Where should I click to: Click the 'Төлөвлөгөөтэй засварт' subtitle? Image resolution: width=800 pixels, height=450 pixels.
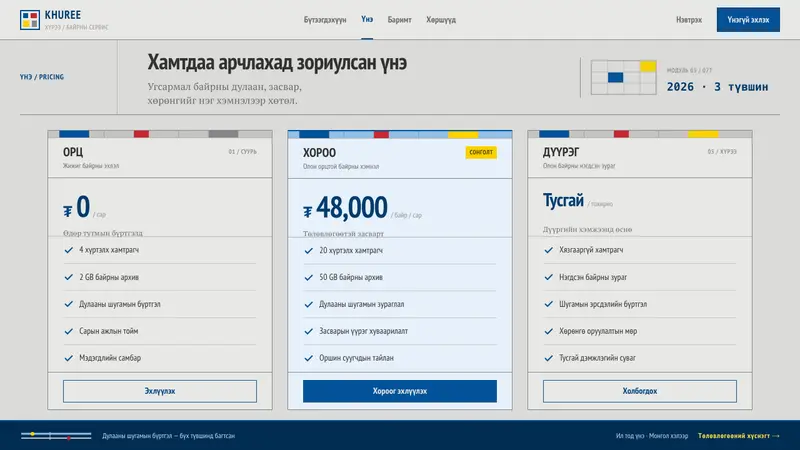point(343,234)
